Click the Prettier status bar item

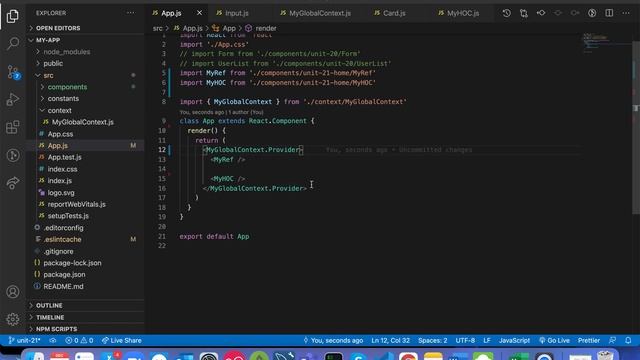[589, 340]
